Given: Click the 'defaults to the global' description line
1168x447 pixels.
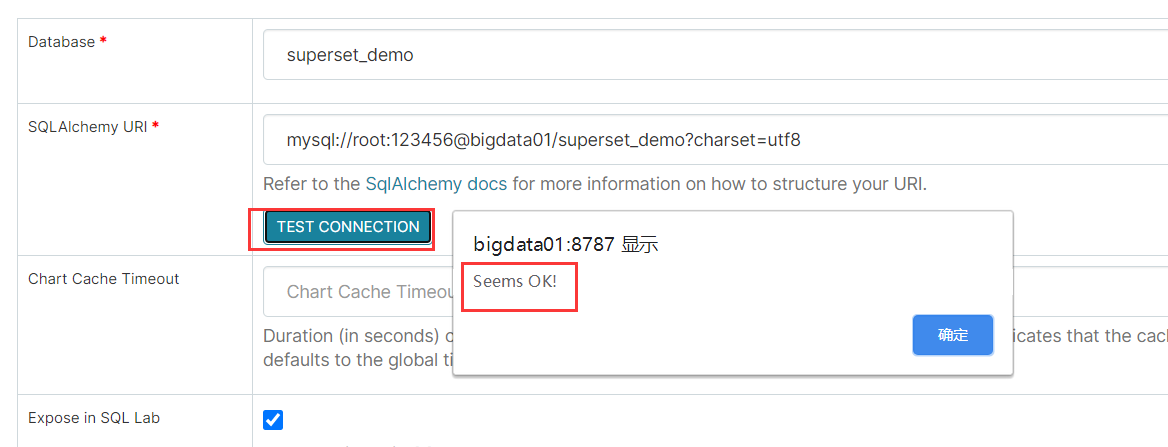Looking at the screenshot, I should 358,358.
